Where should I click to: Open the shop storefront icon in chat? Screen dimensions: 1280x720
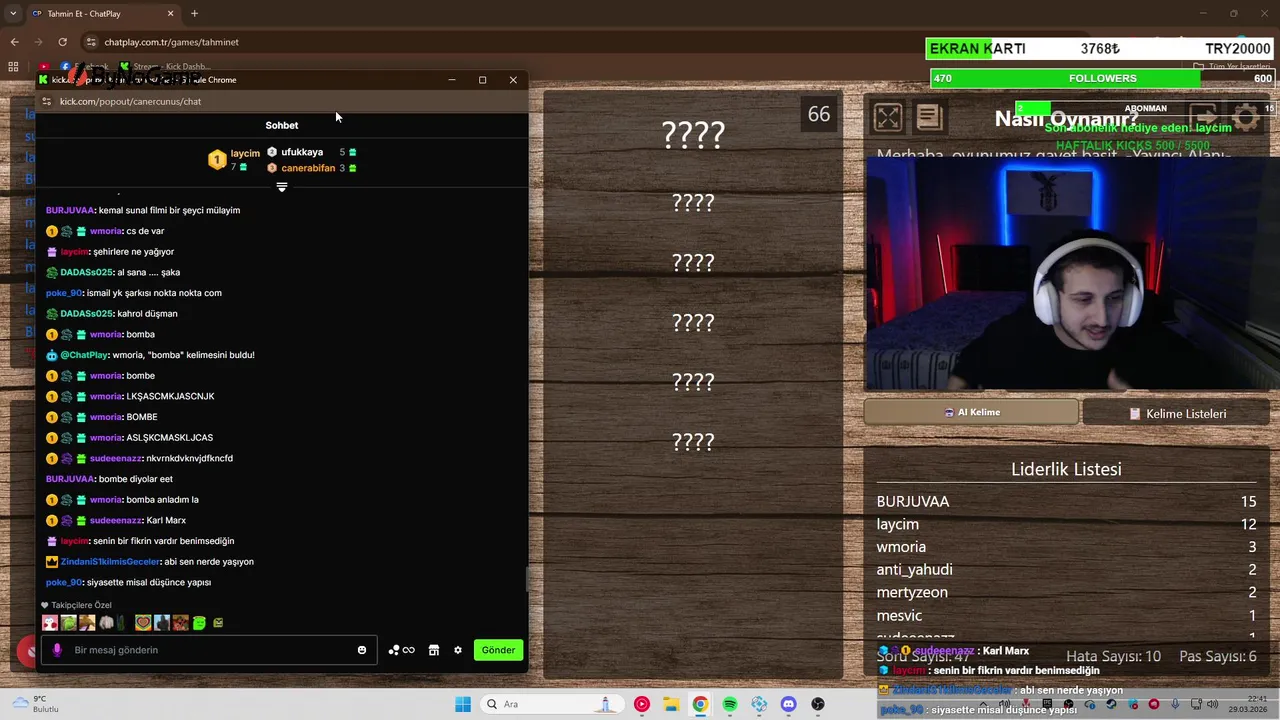(434, 650)
